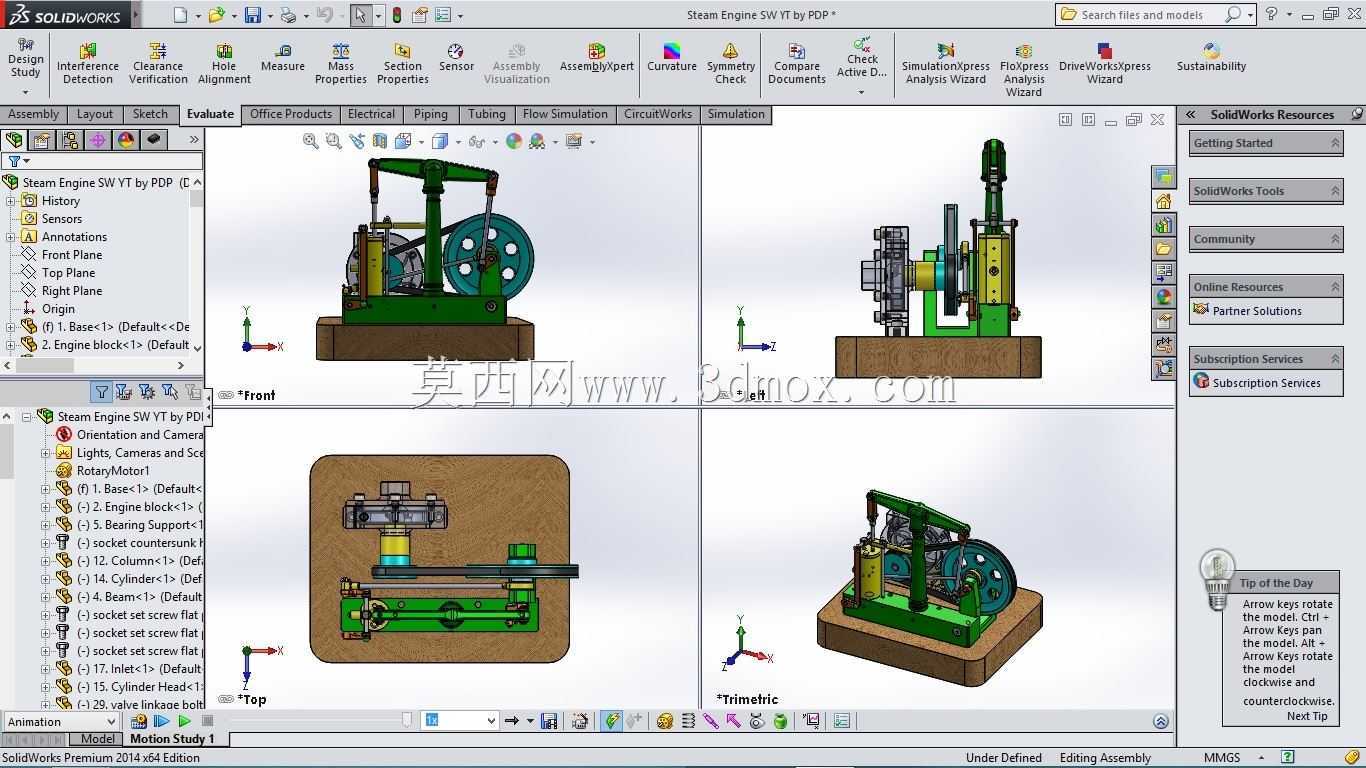The height and width of the screenshot is (768, 1366).
Task: Open Appearances, Scenes and Decals pane
Action: click(1163, 297)
